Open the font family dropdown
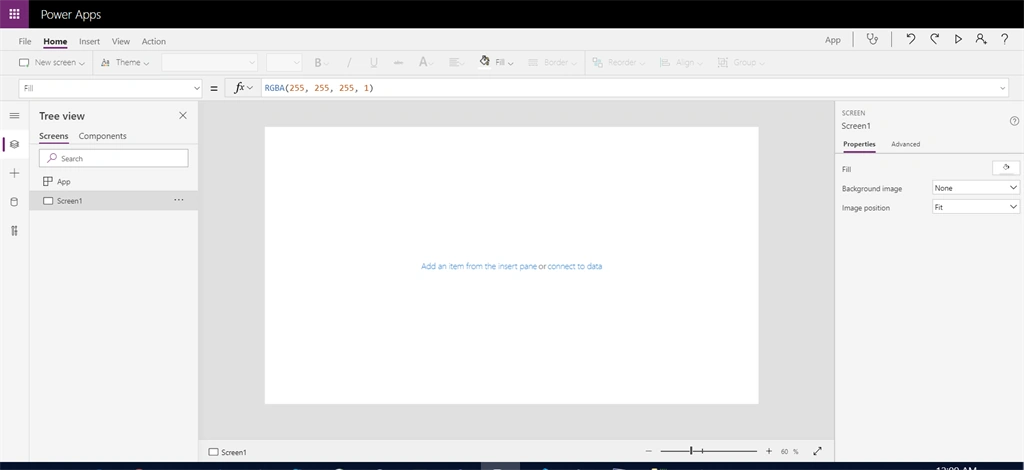The image size is (1024, 470). click(210, 63)
